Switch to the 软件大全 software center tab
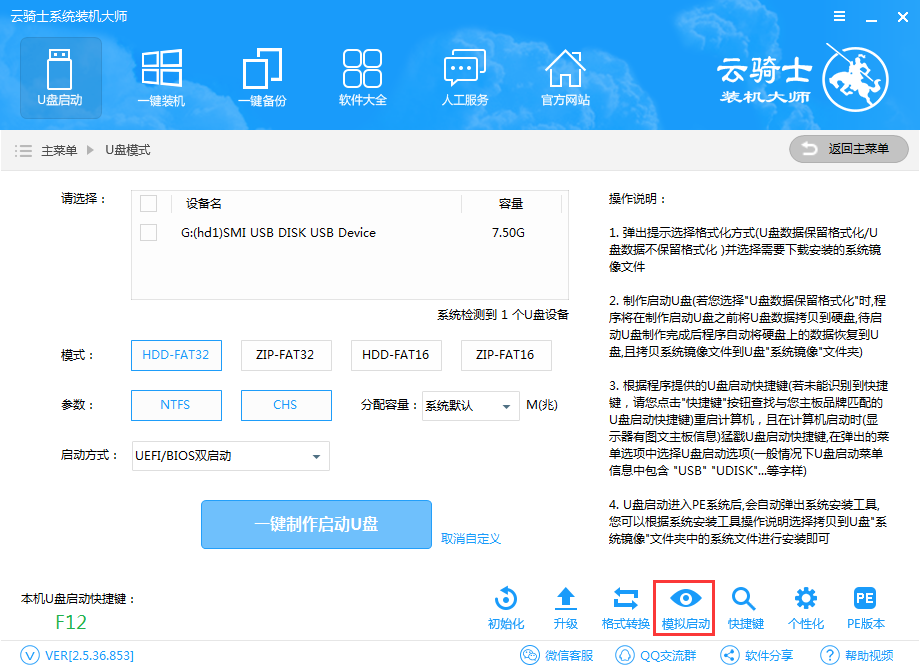The height and width of the screenshot is (670, 920). coord(362,77)
